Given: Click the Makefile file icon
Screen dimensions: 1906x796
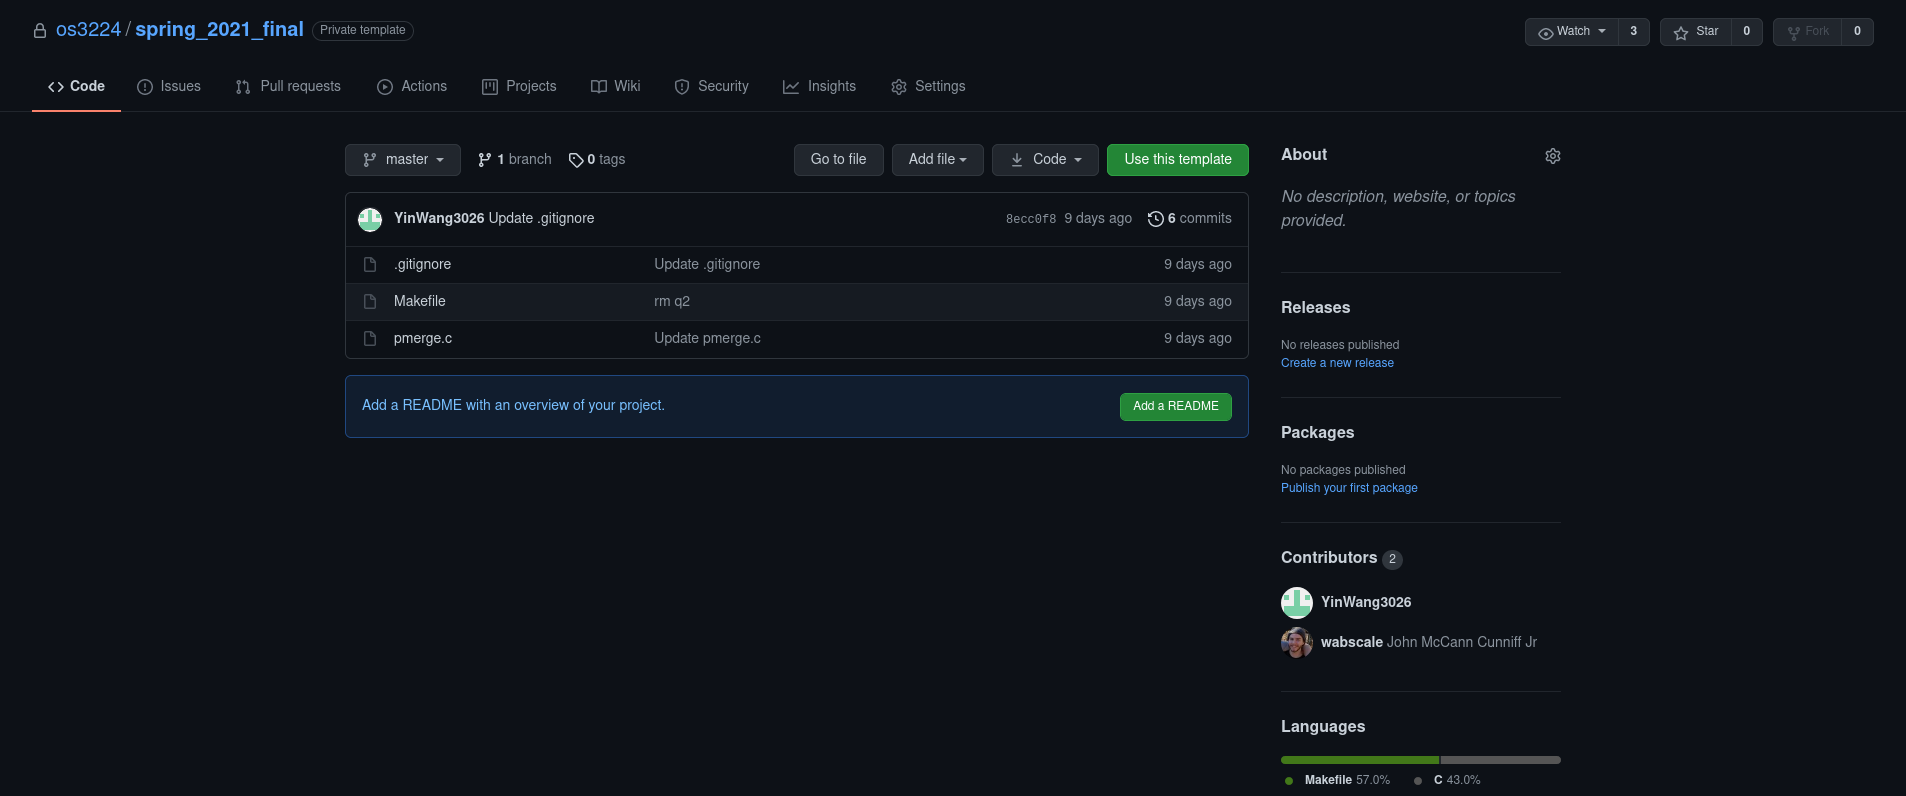Looking at the screenshot, I should click(370, 302).
